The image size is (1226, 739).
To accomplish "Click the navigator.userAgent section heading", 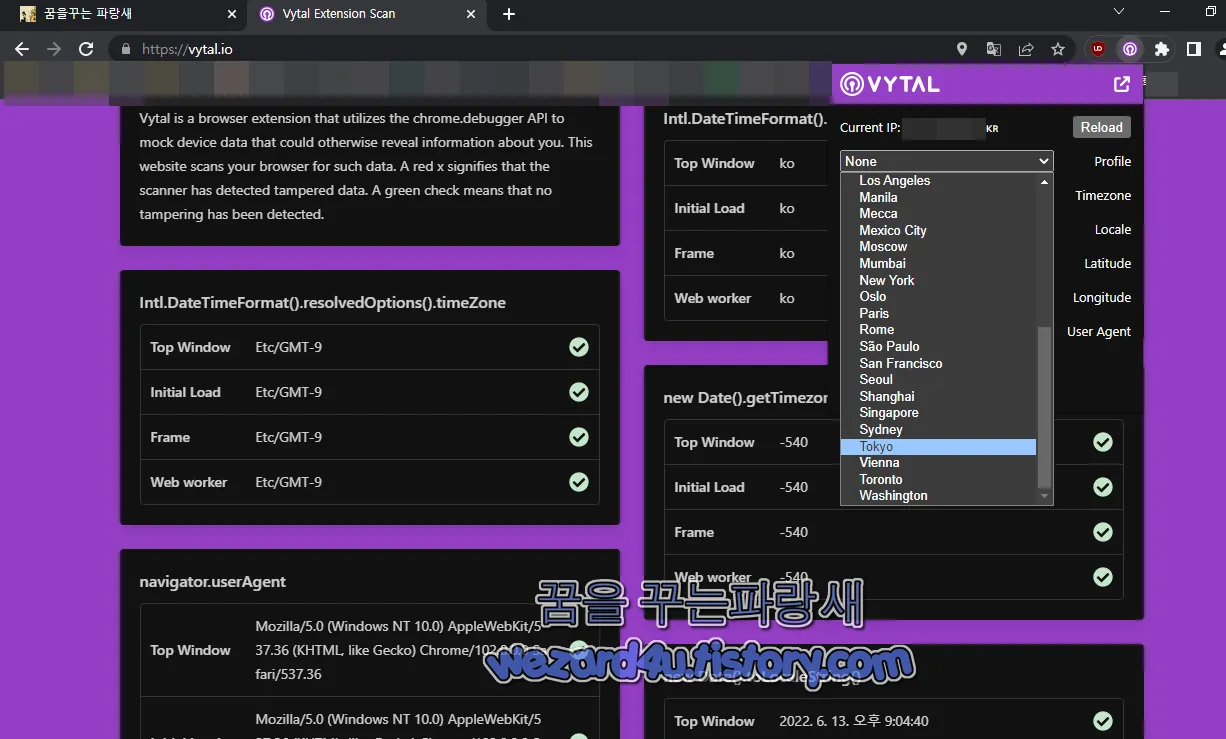I will click(212, 581).
